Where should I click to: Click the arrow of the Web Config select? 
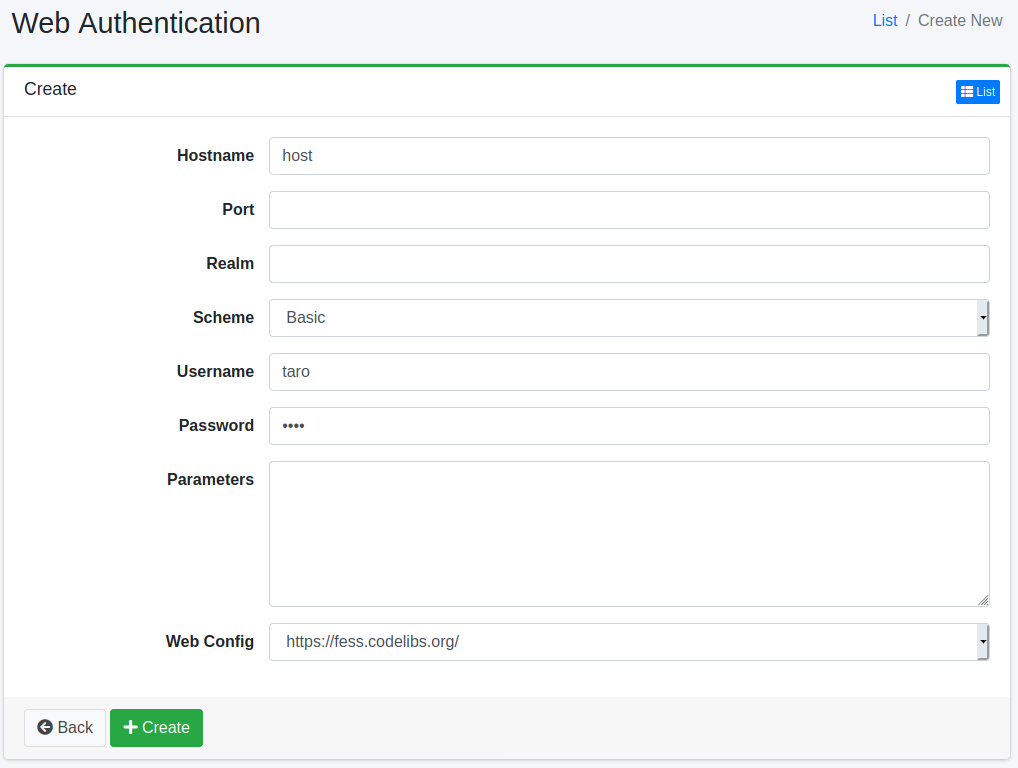pyautogui.click(x=983, y=642)
